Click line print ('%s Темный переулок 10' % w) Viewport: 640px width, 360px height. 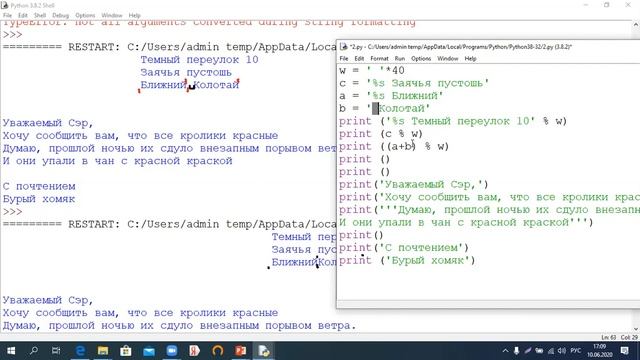(x=453, y=121)
